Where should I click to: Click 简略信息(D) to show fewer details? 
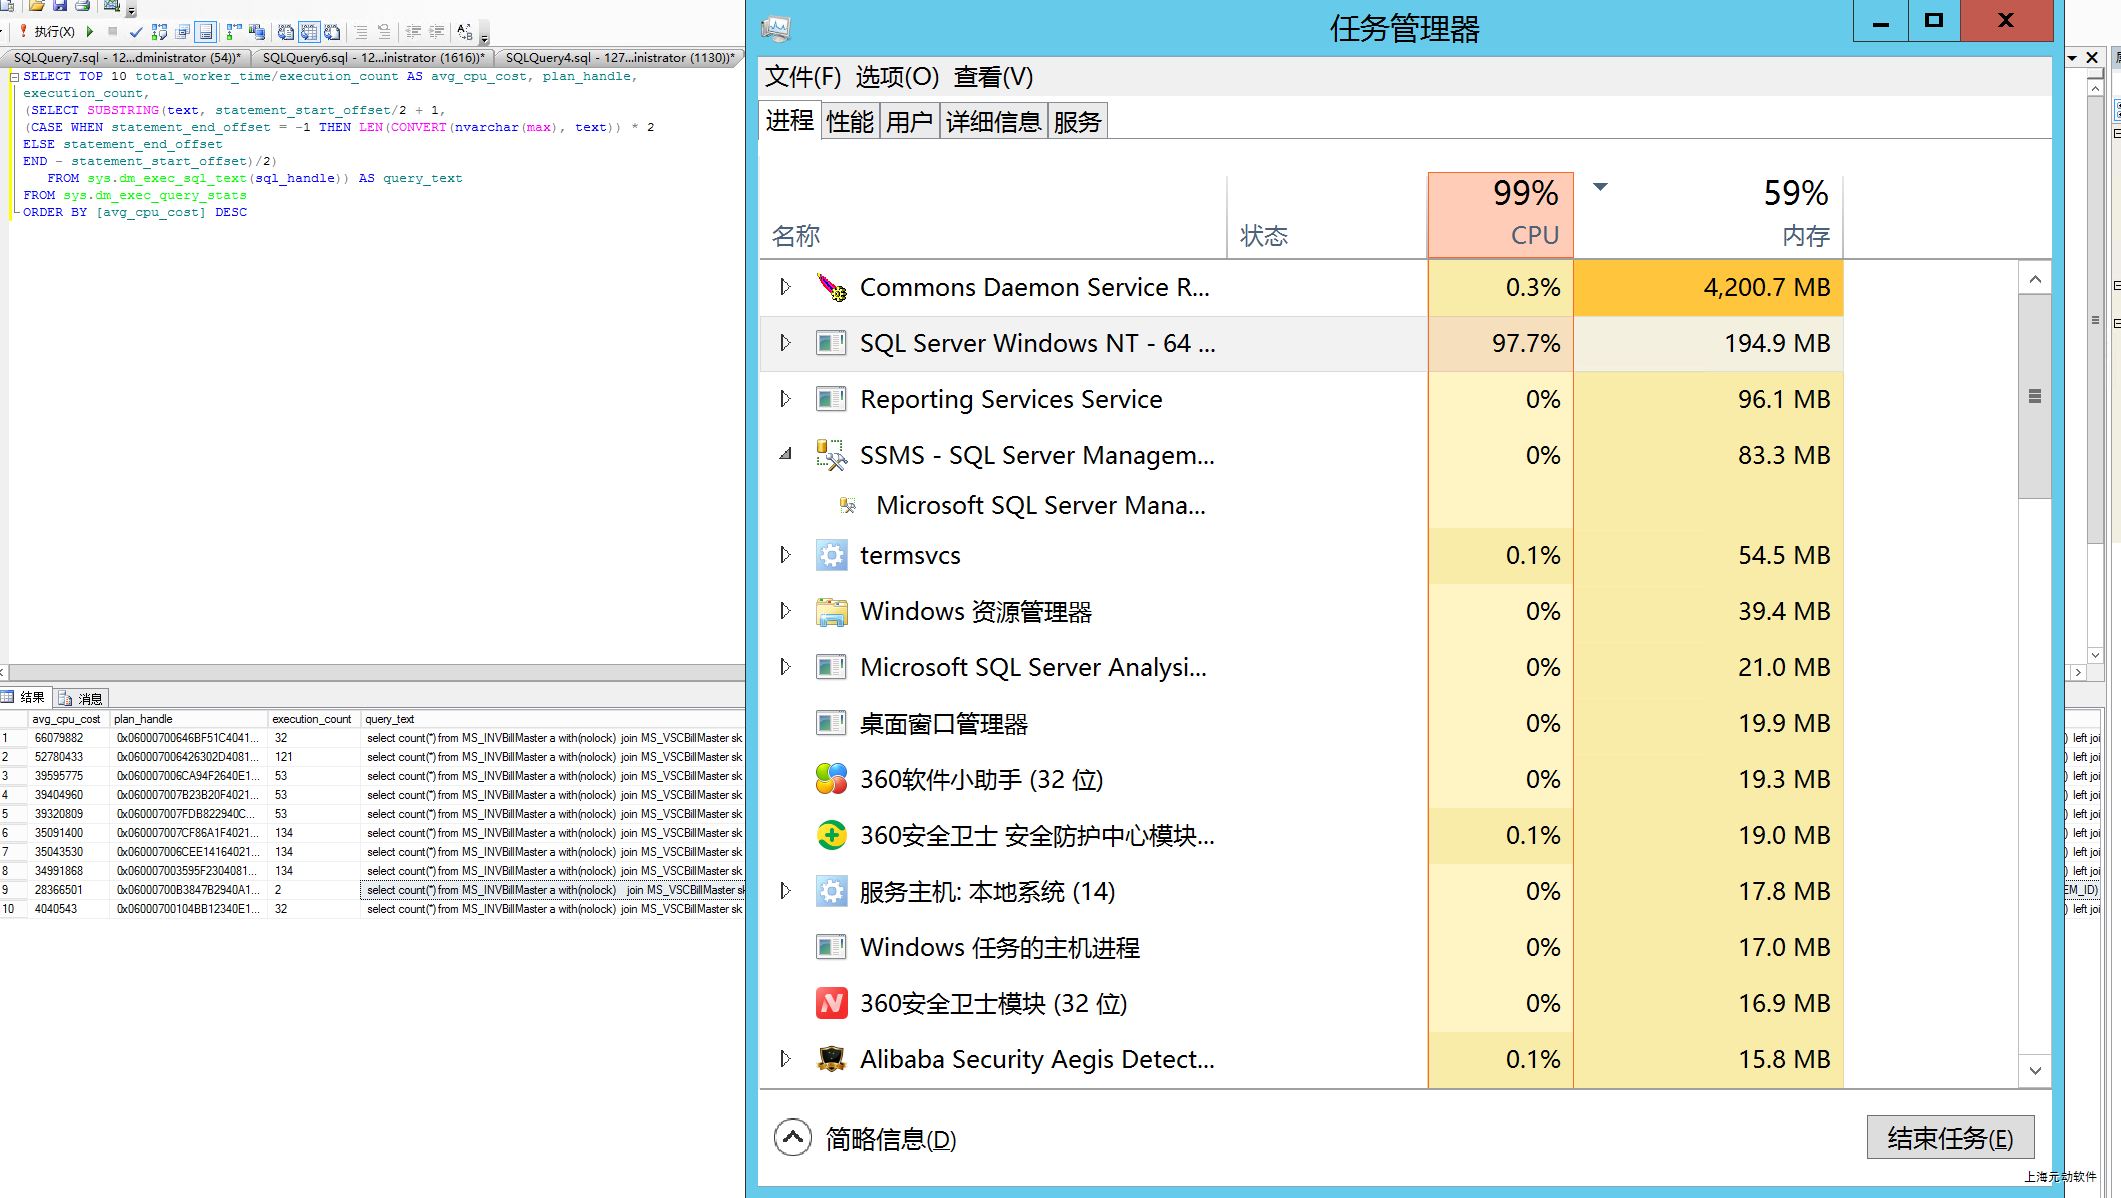890,1139
